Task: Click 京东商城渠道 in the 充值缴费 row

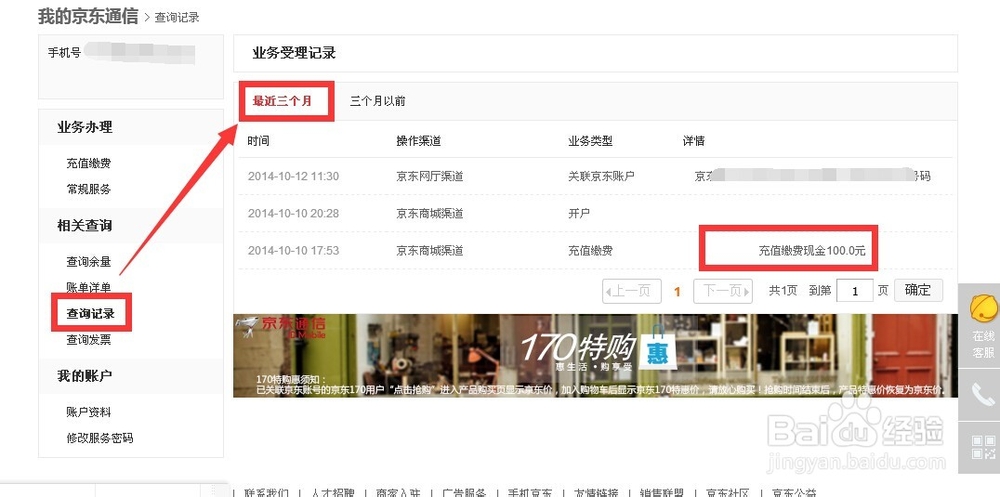Action: coord(430,251)
